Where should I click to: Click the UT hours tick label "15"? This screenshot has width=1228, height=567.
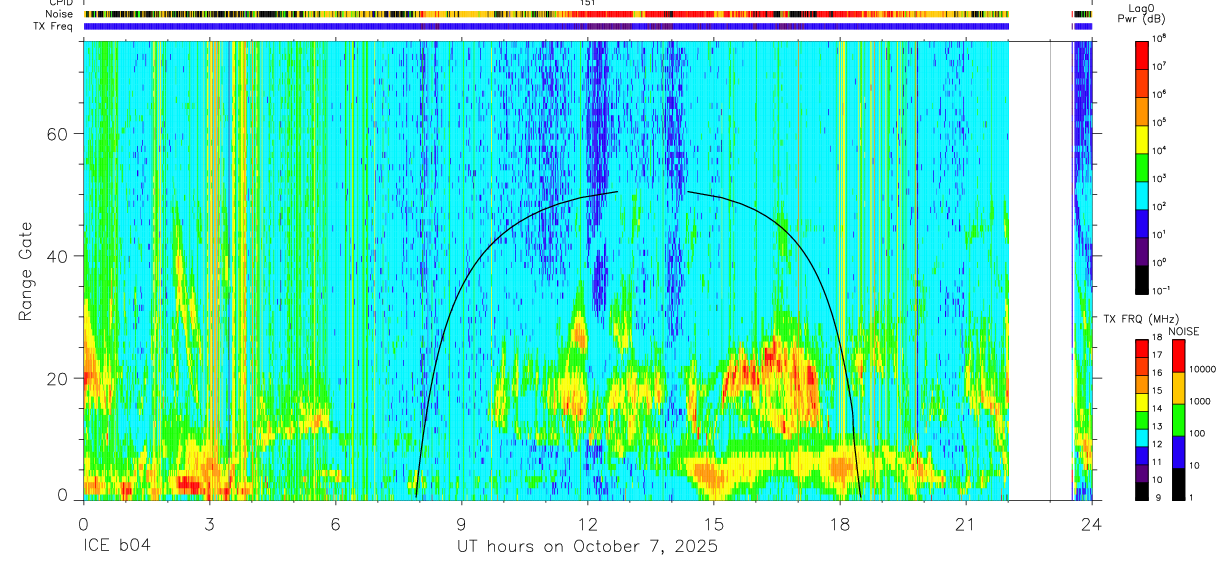coord(714,524)
